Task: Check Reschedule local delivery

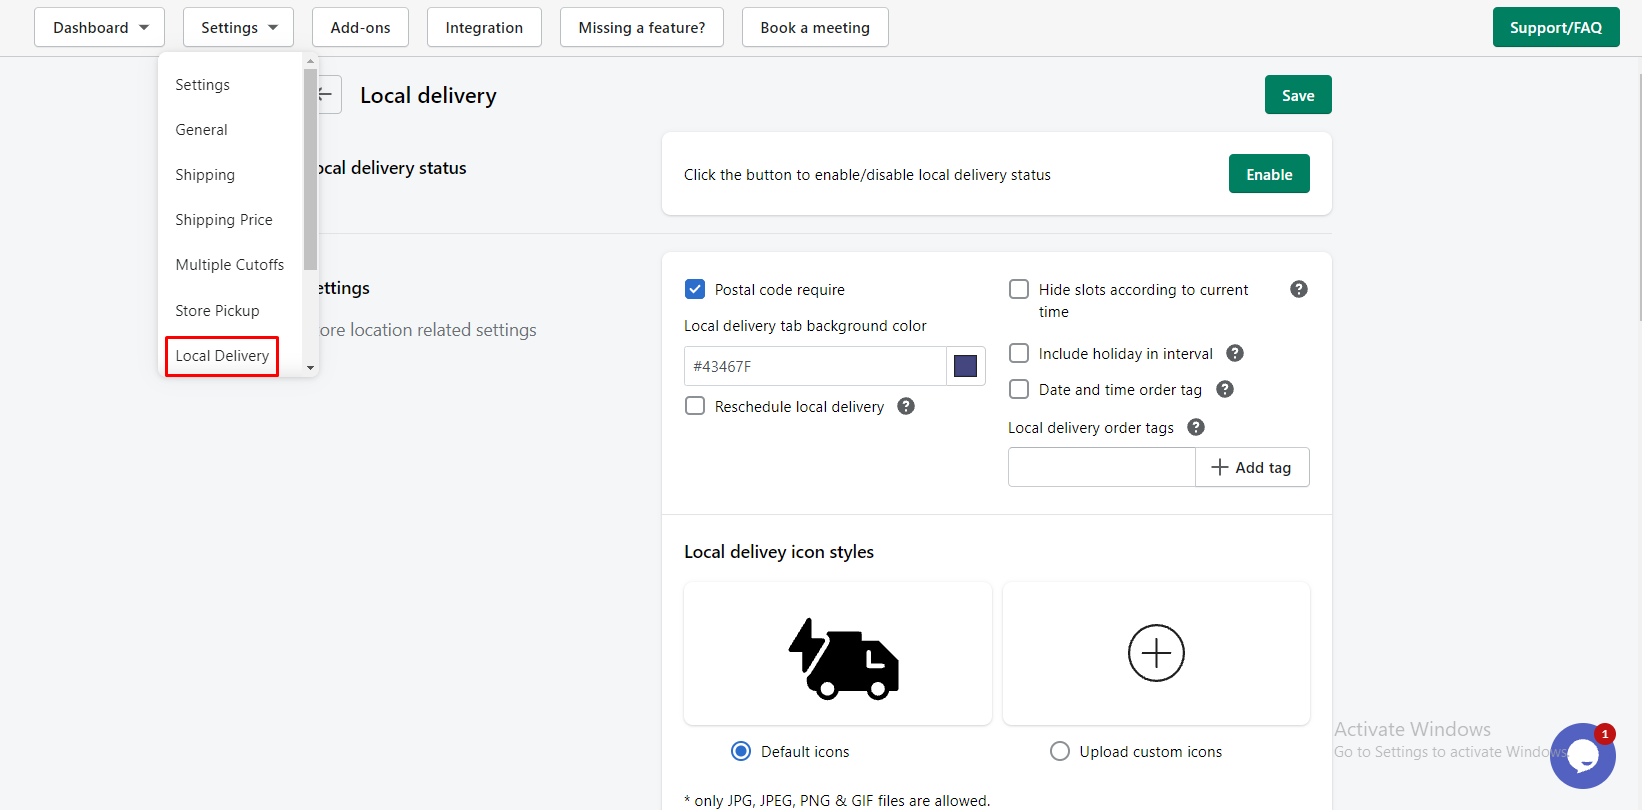Action: click(x=695, y=406)
